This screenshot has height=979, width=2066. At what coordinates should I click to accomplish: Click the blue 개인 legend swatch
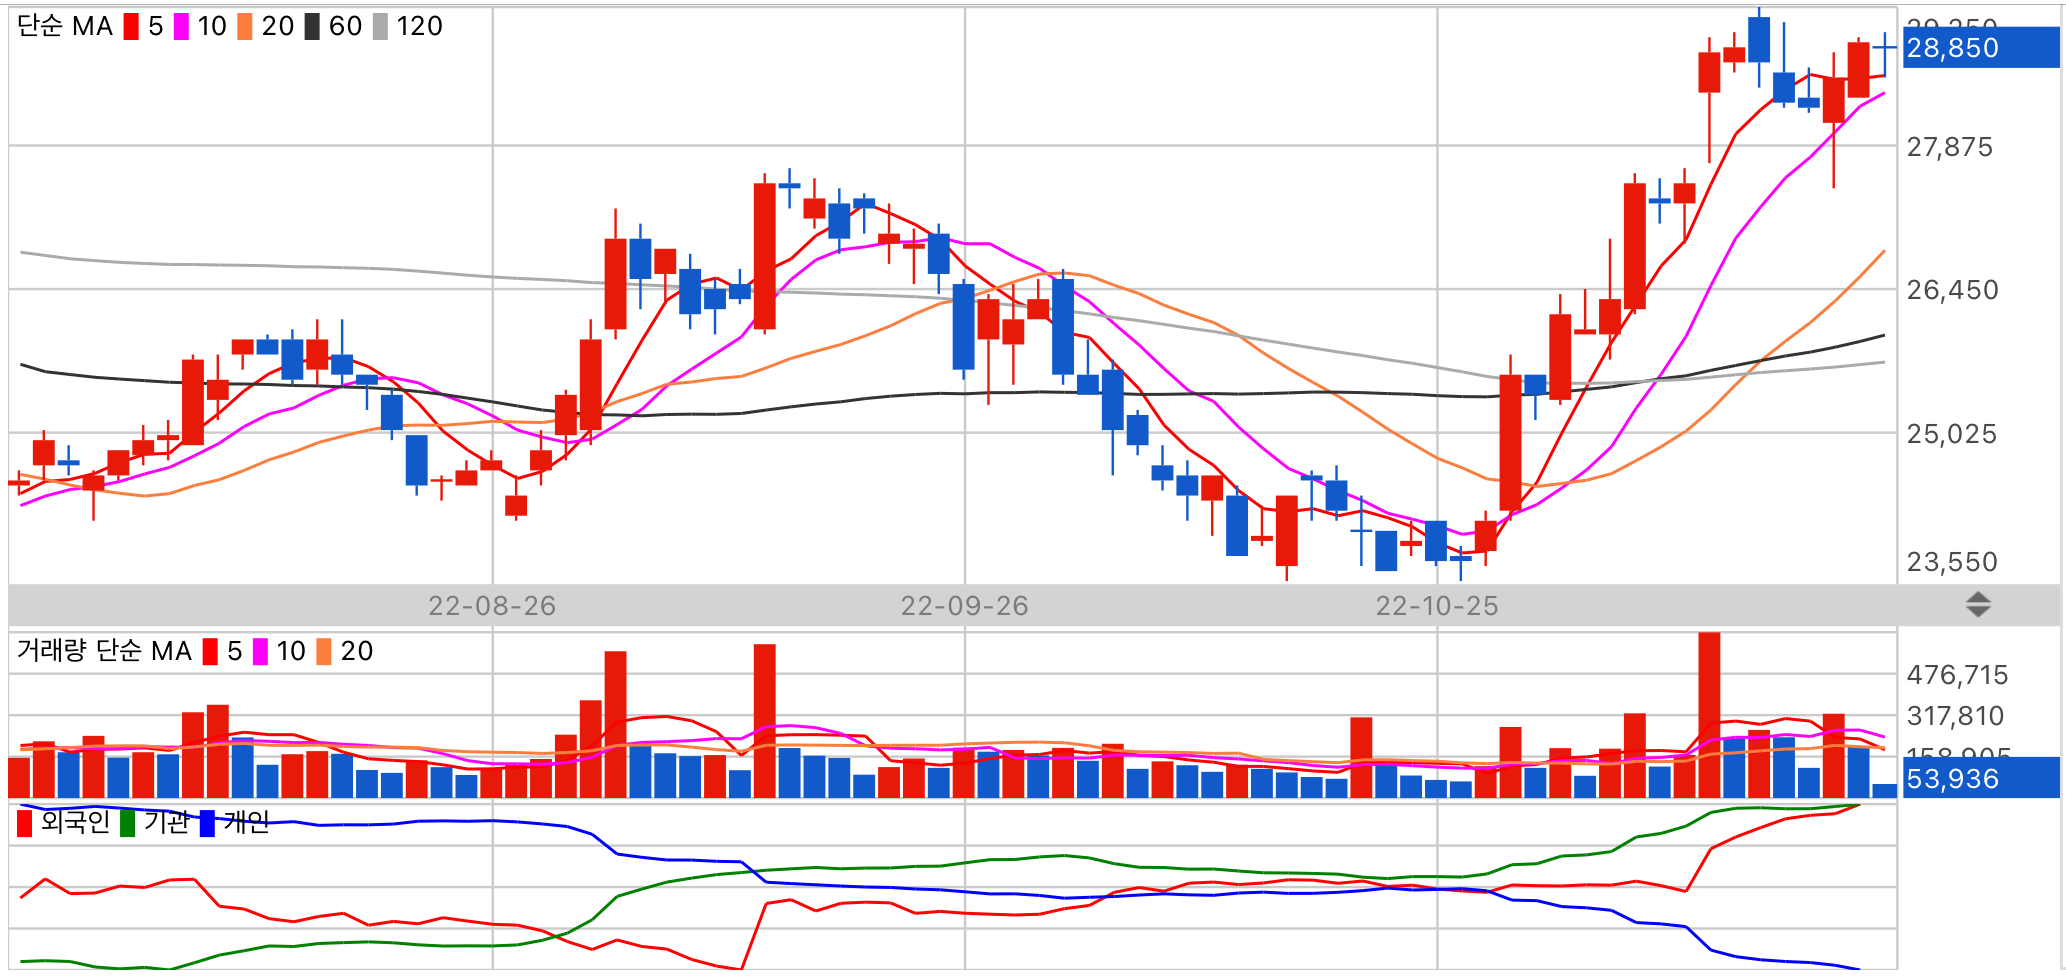207,824
